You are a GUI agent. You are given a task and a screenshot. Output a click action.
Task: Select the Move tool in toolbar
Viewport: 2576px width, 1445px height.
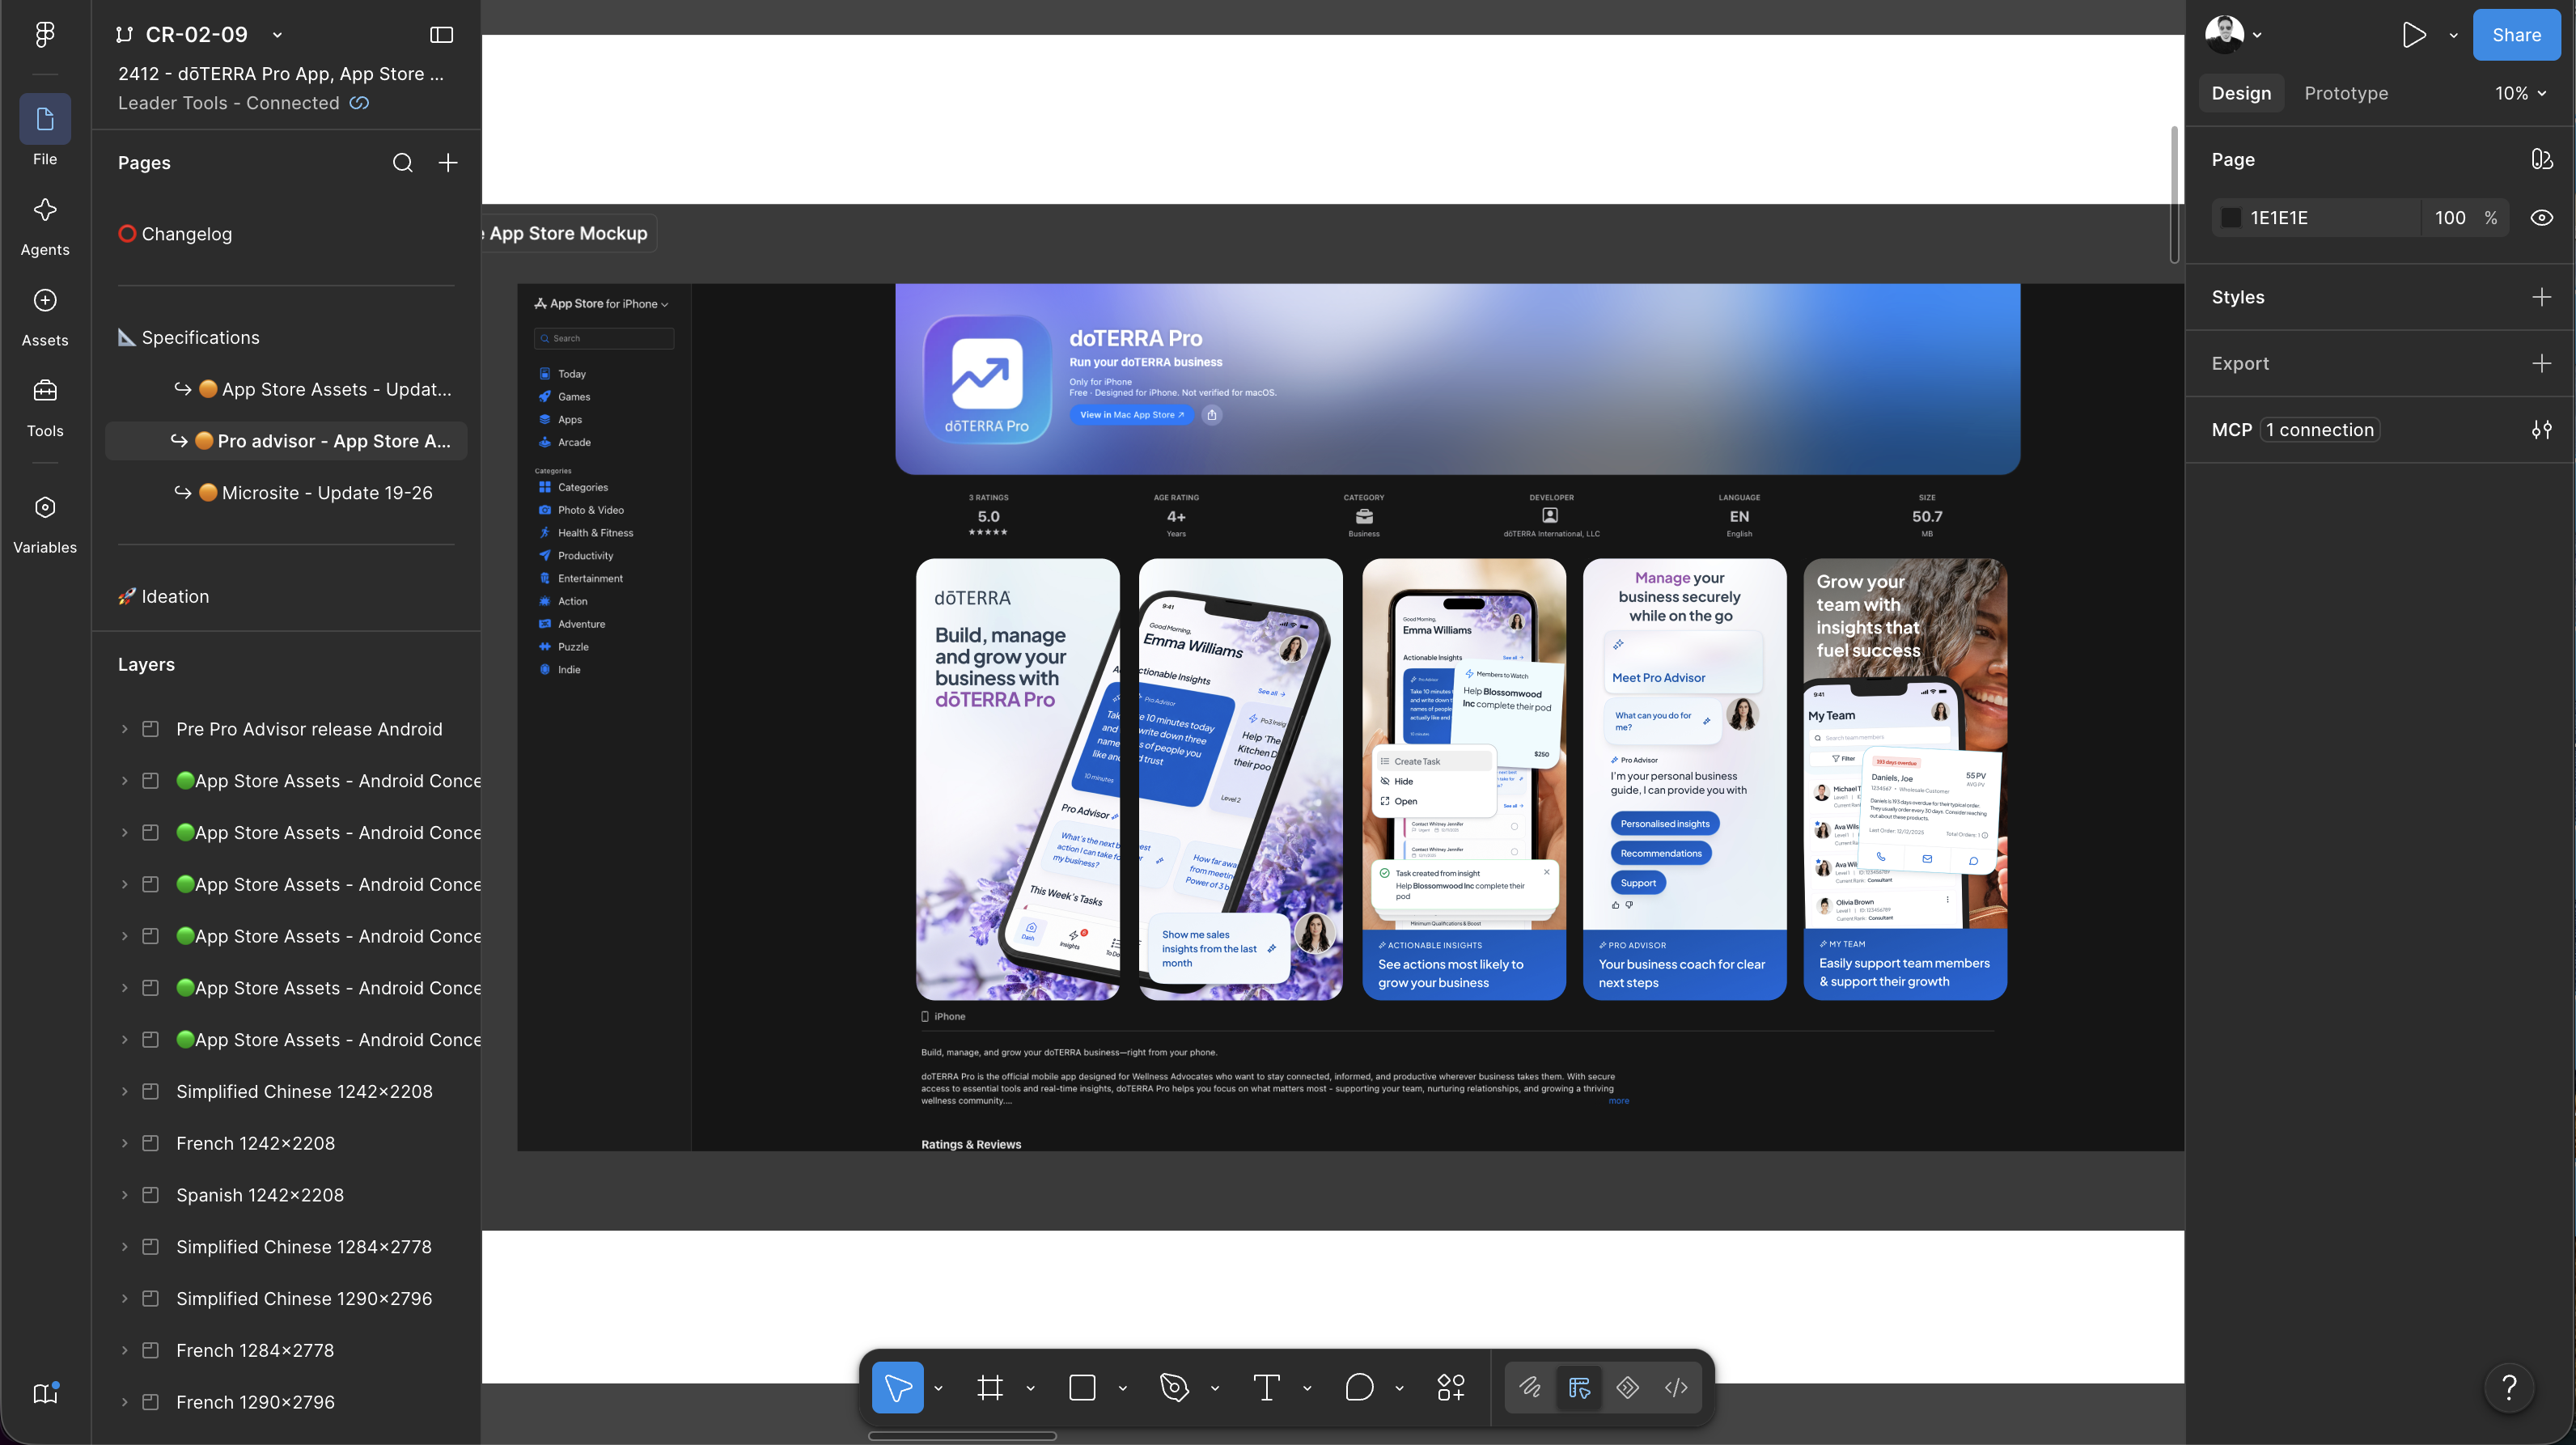897,1387
